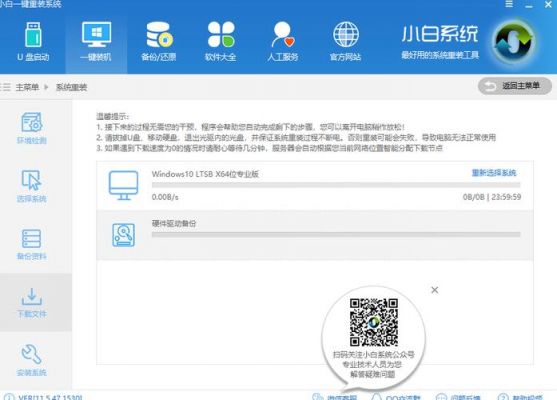The image size is (557, 400).
Task: Close the 小白一键重装系统 window
Action: (548, 5)
